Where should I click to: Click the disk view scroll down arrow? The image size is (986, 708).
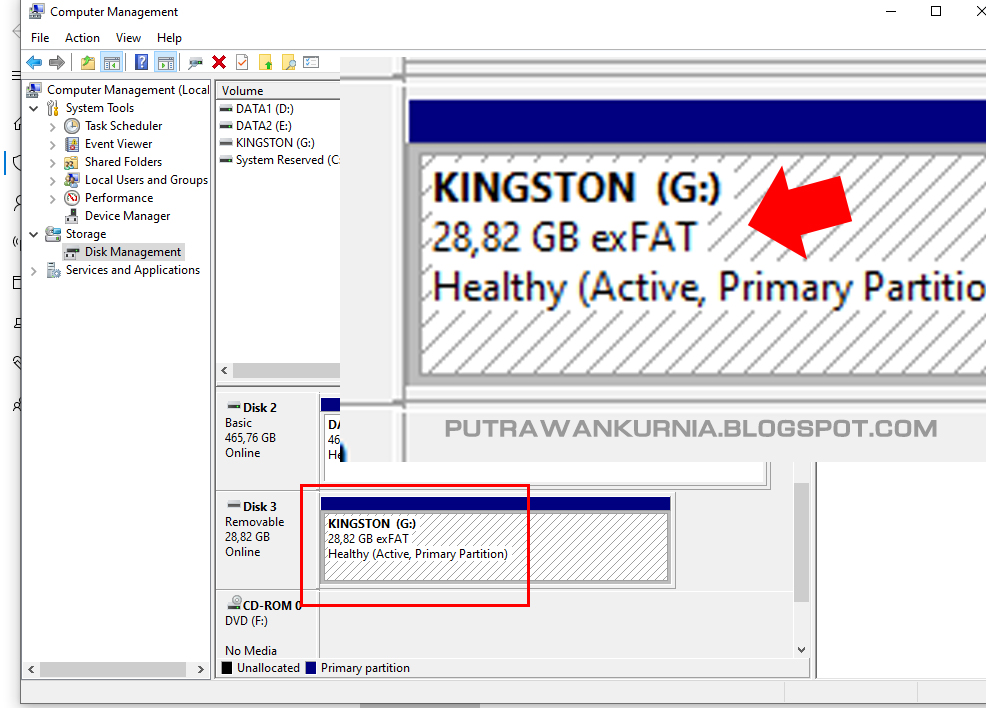click(x=801, y=650)
